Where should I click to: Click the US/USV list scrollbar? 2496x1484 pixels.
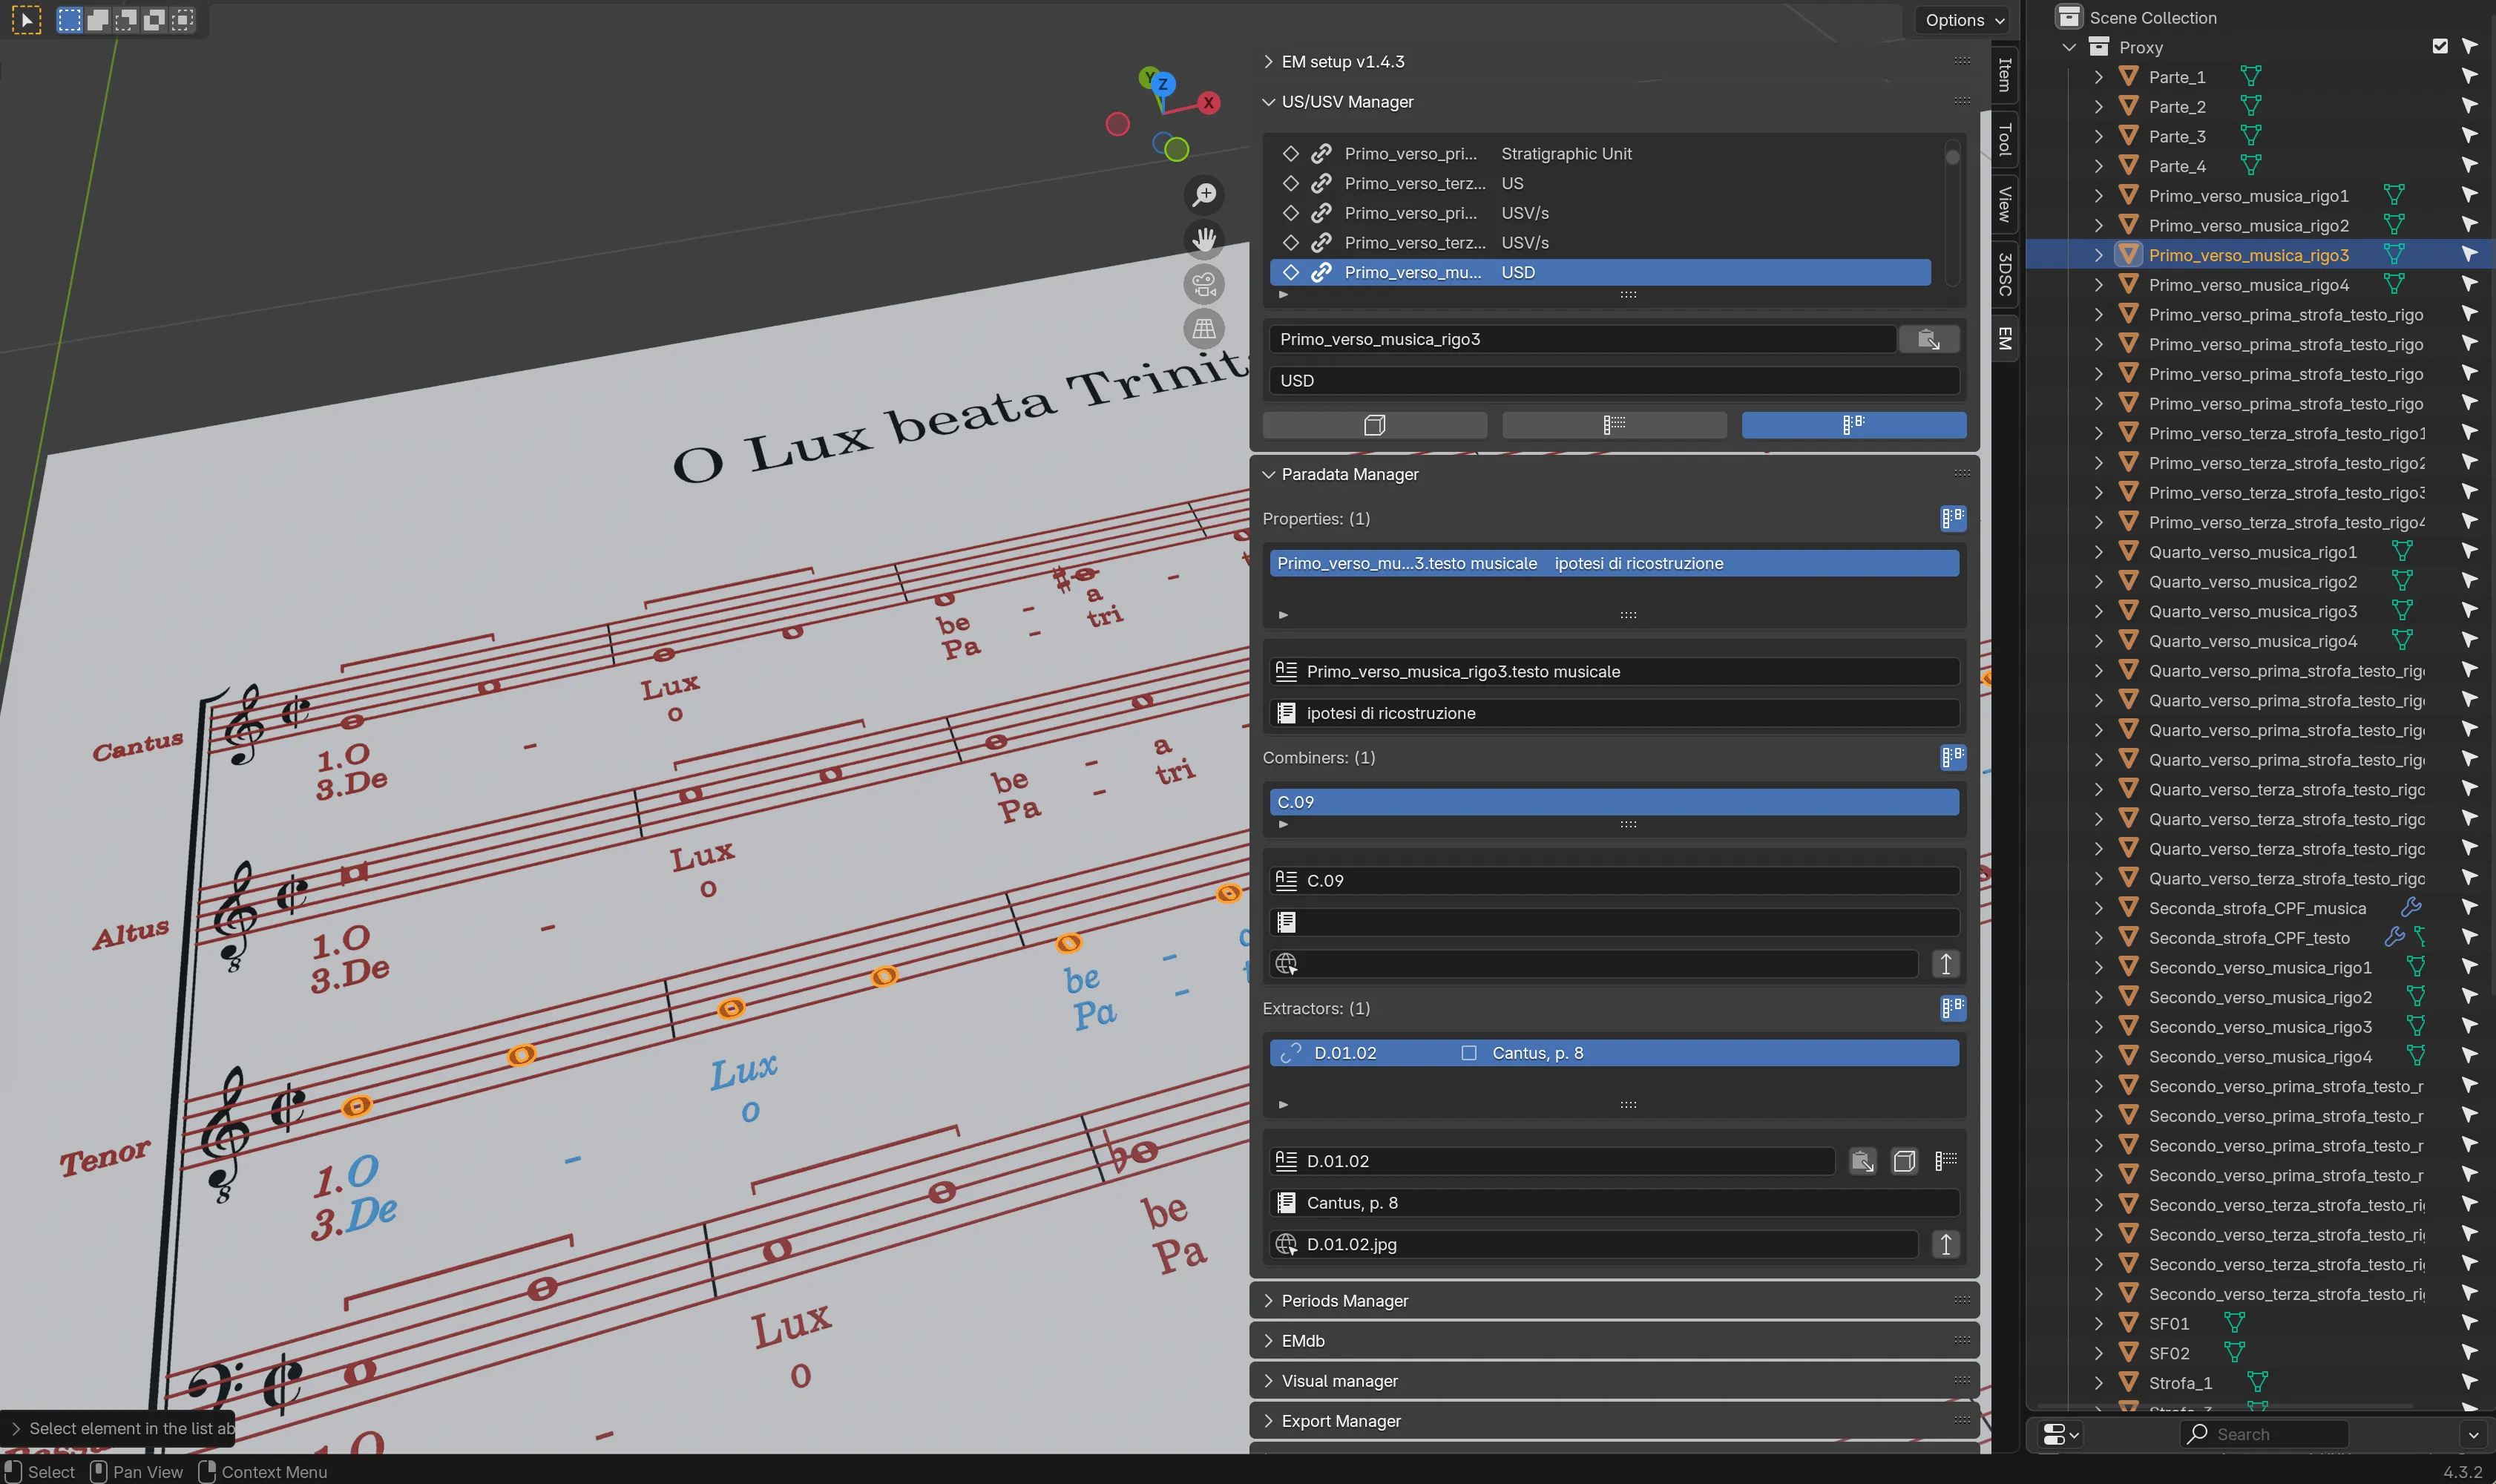(1951, 213)
